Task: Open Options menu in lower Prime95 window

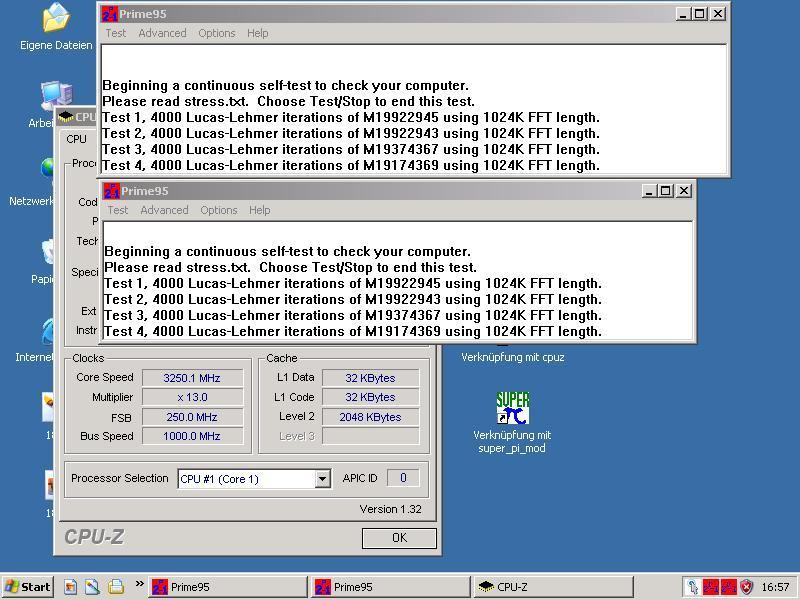Action: [x=219, y=210]
